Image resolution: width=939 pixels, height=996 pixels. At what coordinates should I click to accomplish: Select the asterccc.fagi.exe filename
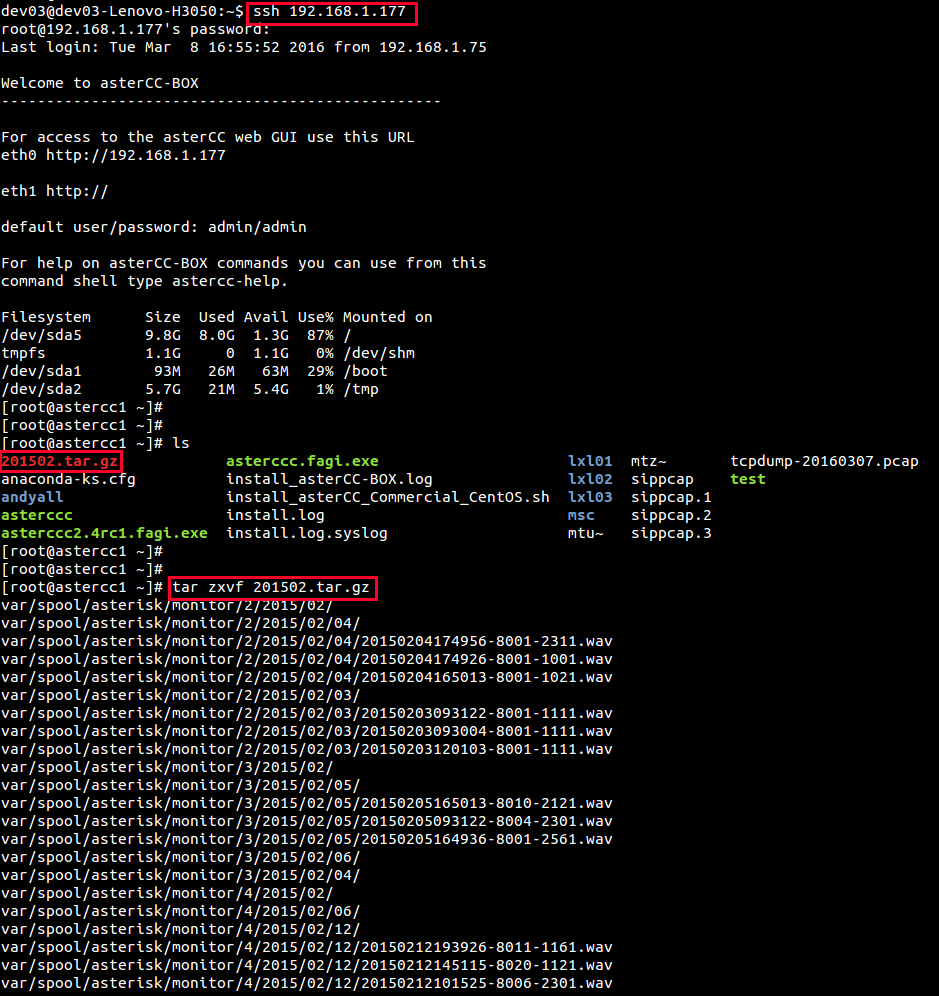pyautogui.click(x=302, y=461)
